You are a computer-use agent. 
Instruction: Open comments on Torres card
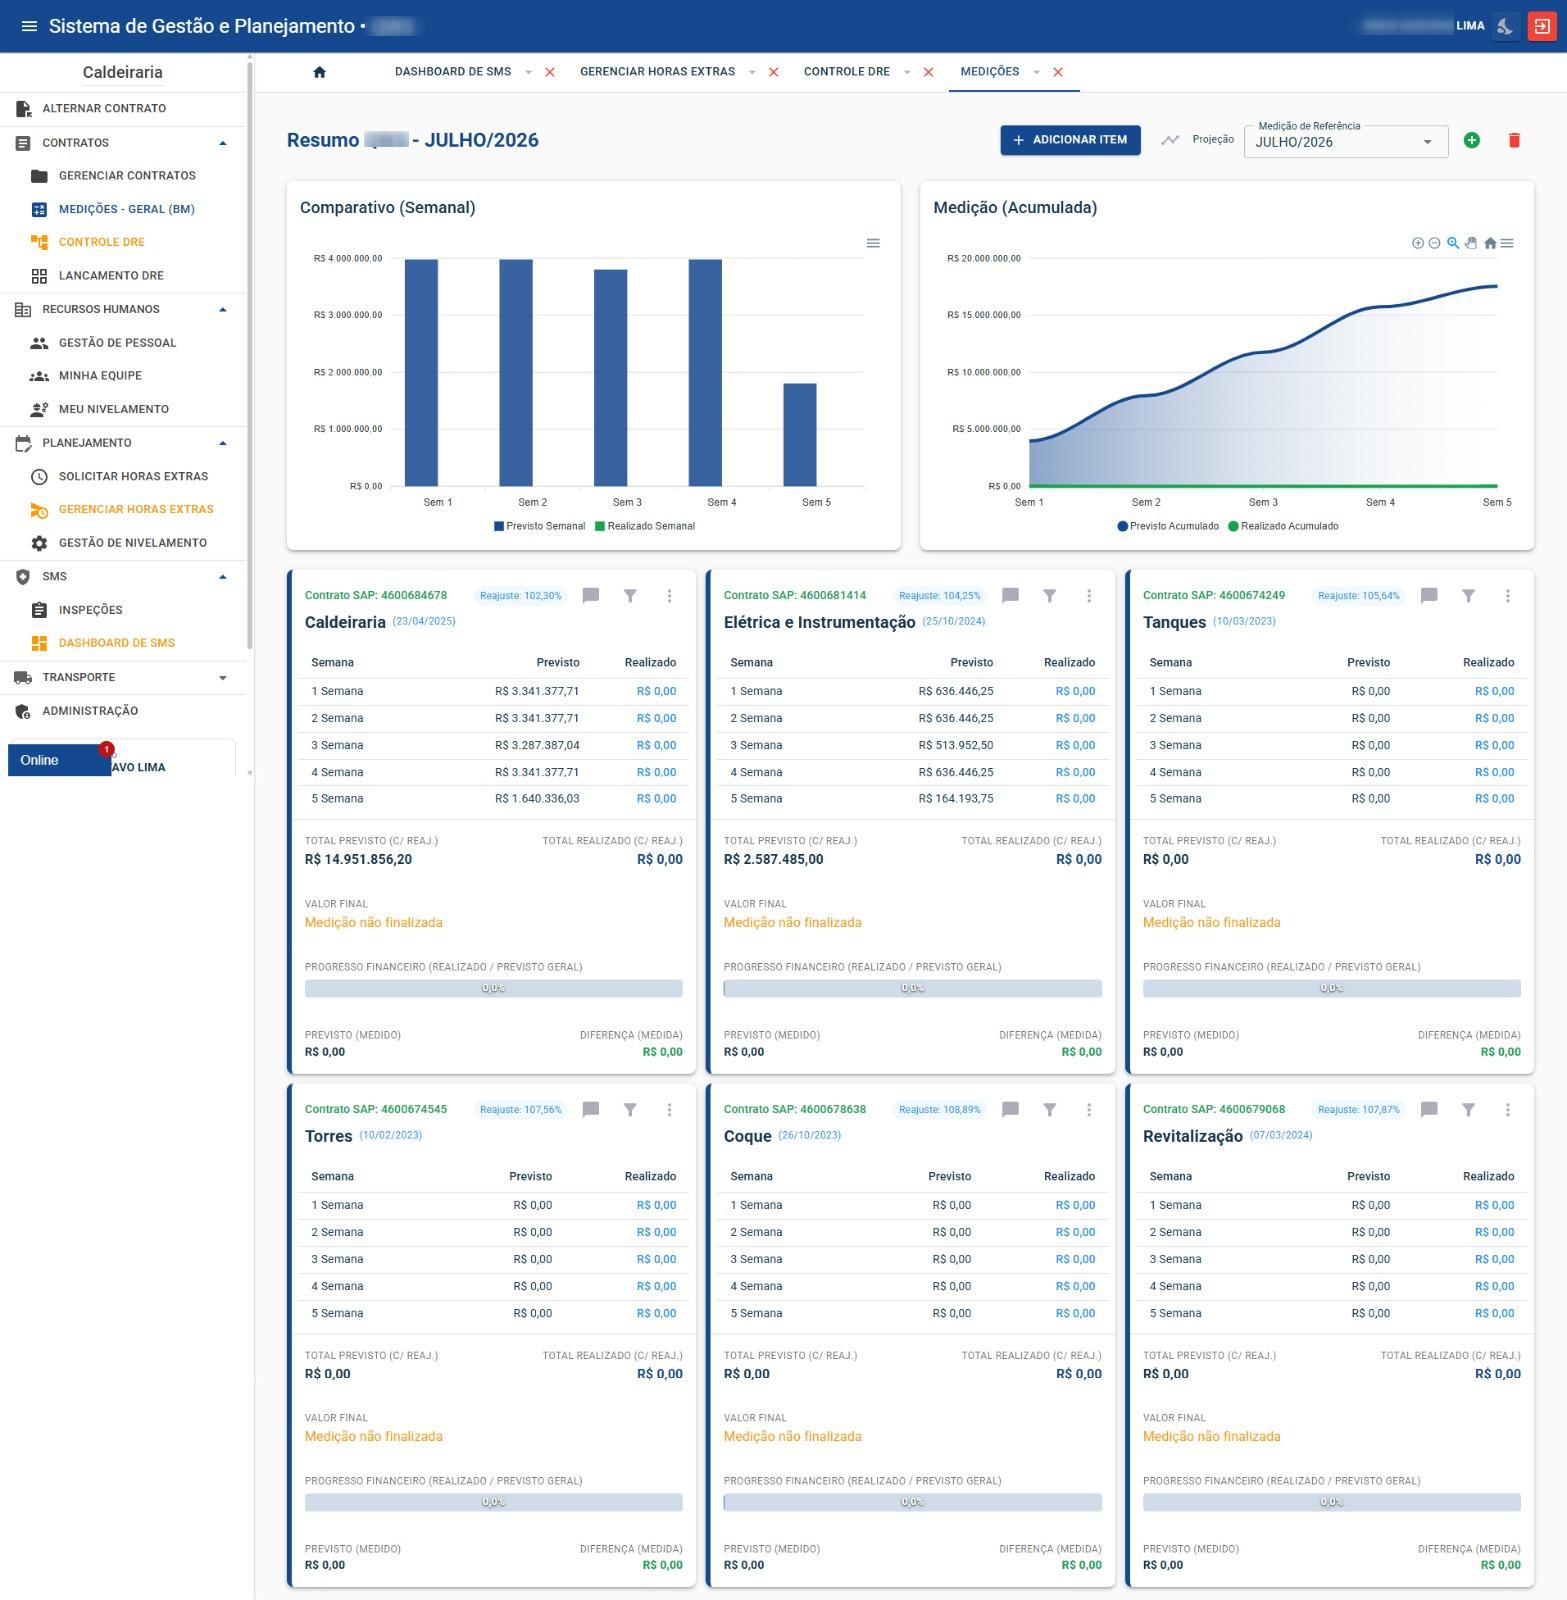pyautogui.click(x=591, y=1110)
